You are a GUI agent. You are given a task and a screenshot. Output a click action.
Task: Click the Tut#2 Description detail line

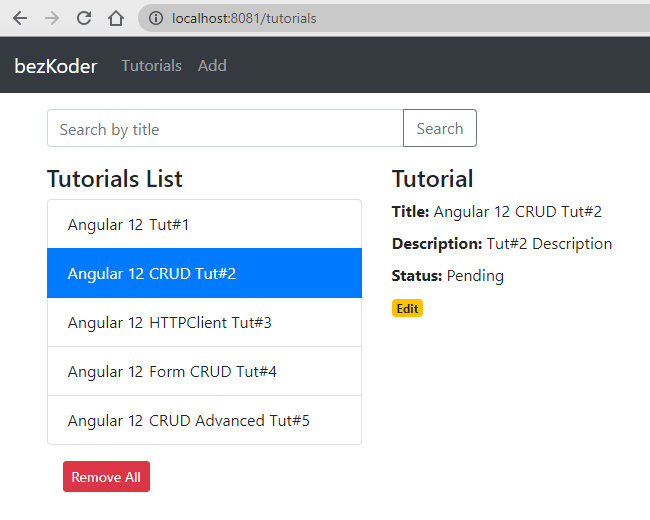pos(502,244)
